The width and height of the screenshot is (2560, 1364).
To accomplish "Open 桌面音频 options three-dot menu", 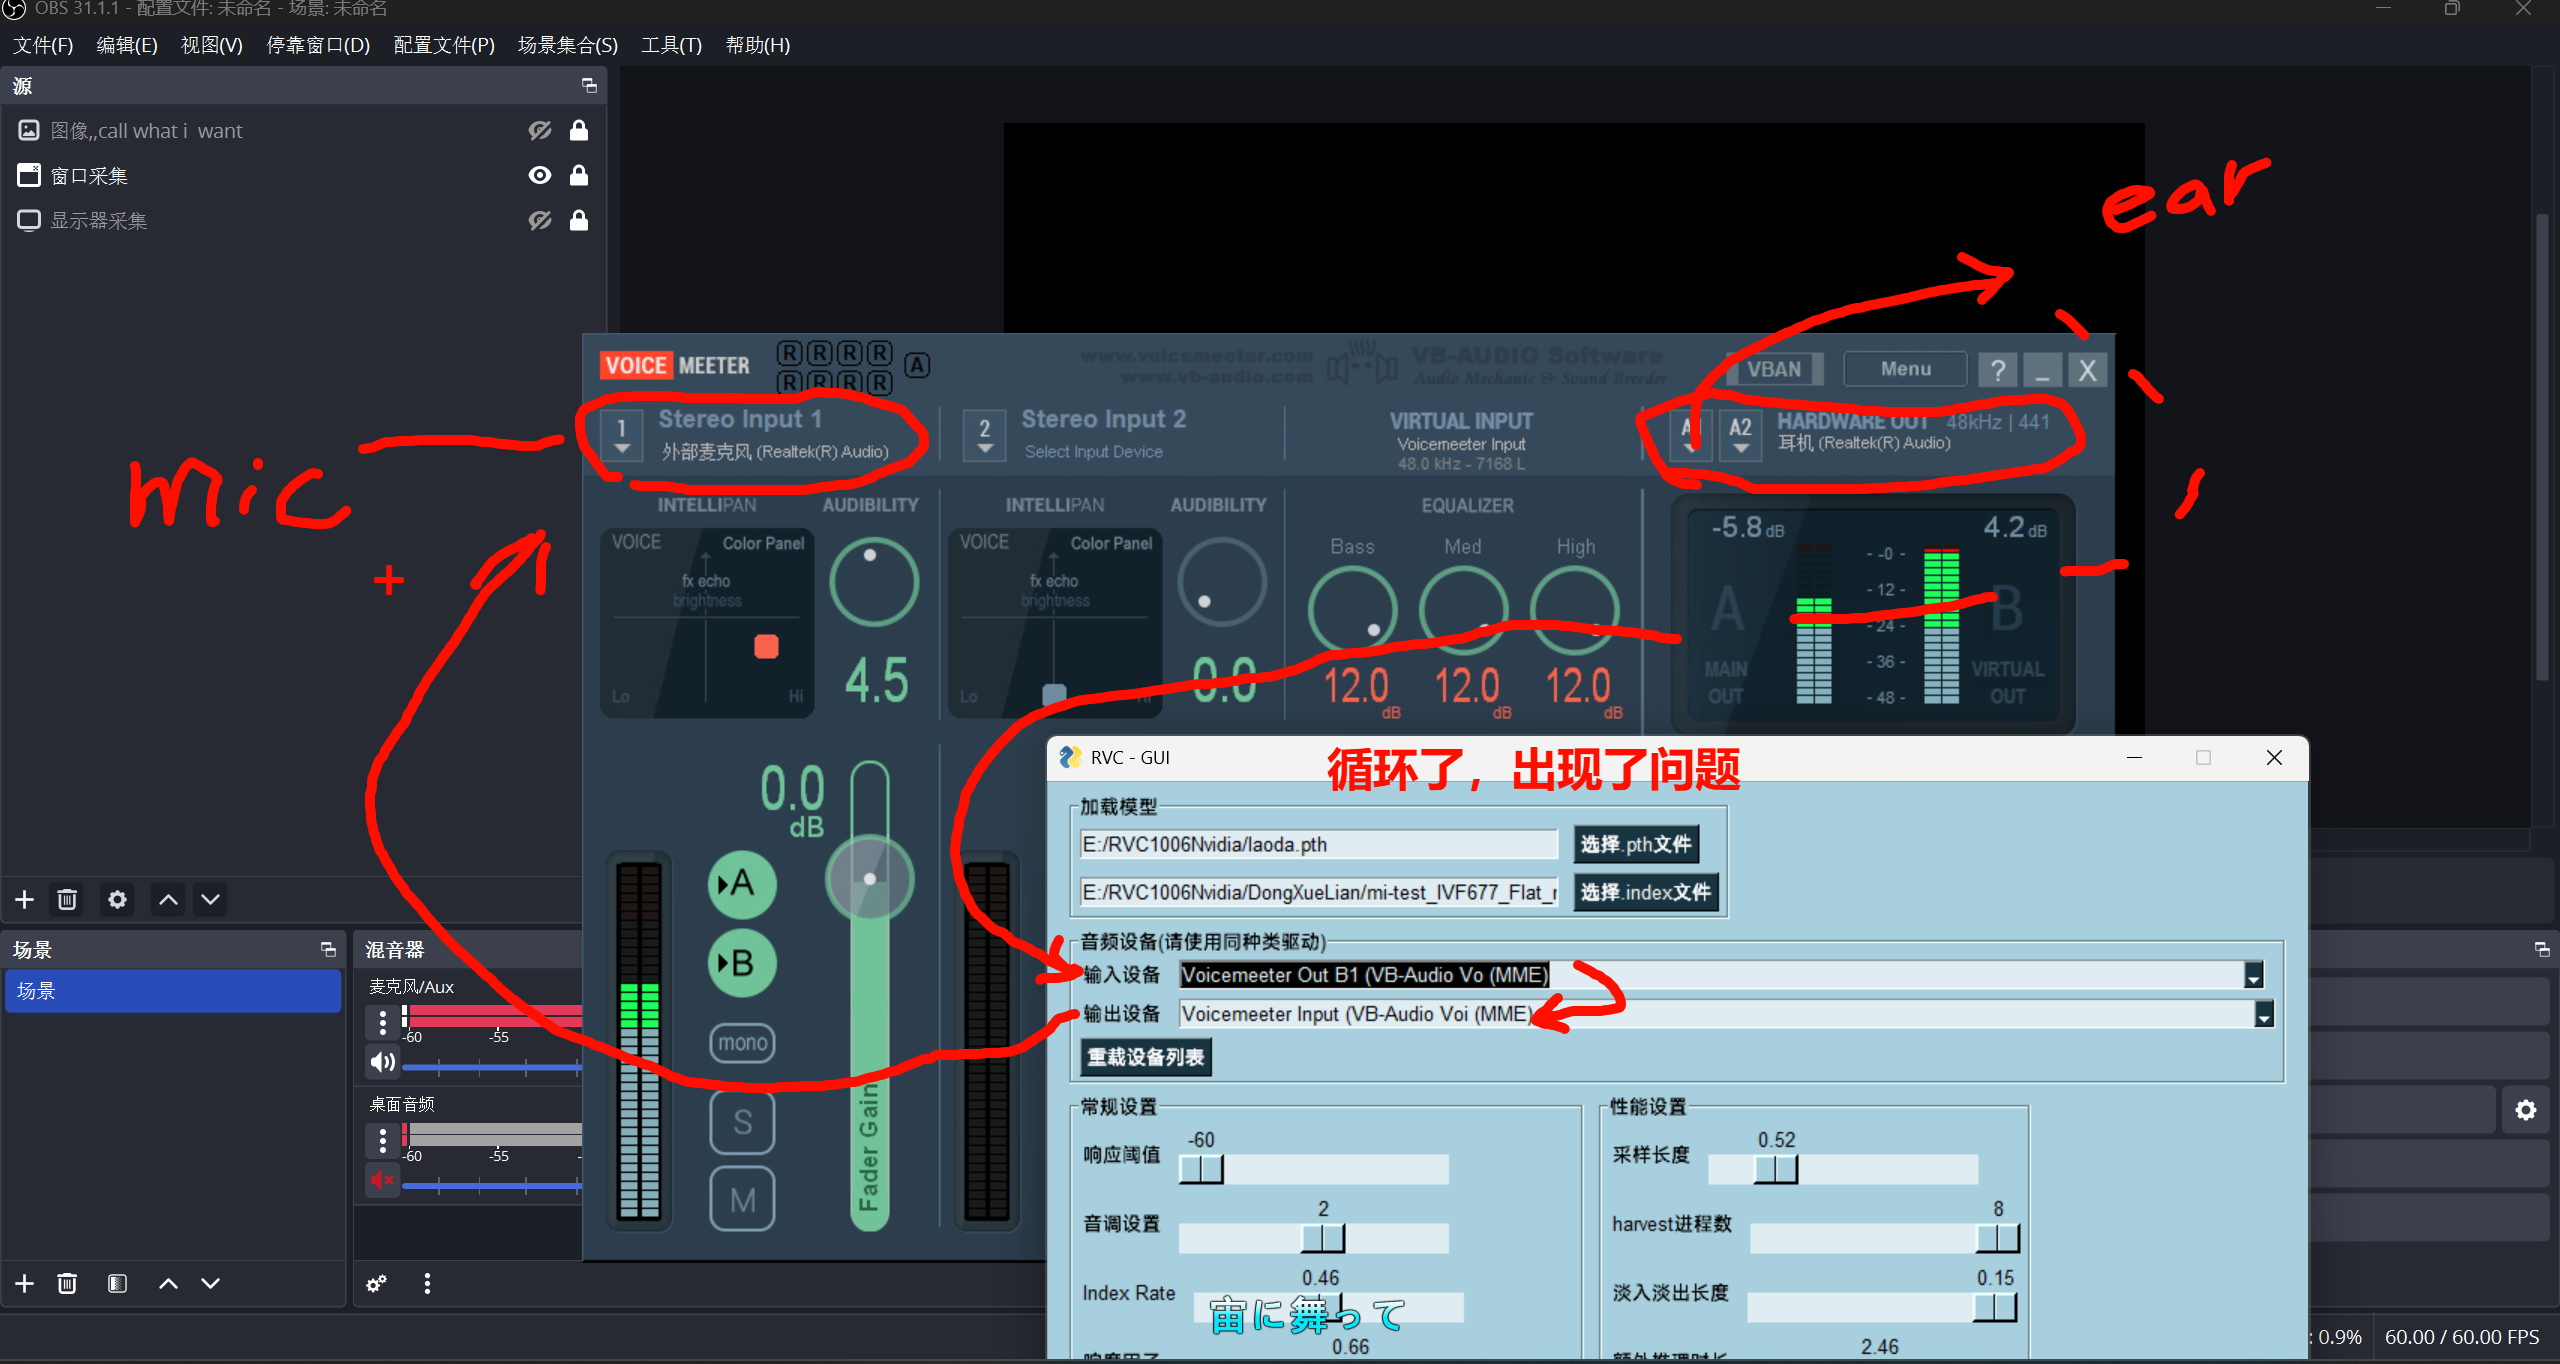I will pos(382,1140).
